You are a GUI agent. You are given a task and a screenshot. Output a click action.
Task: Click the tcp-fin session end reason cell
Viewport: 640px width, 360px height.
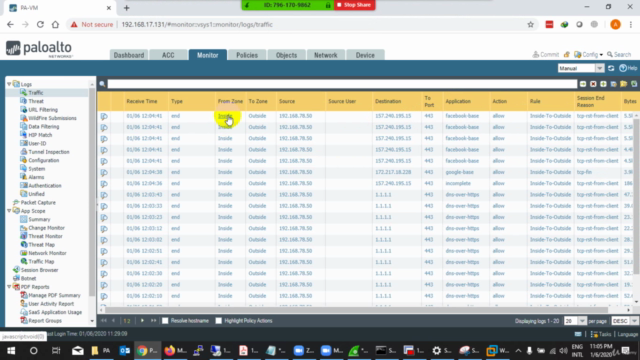[584, 172]
